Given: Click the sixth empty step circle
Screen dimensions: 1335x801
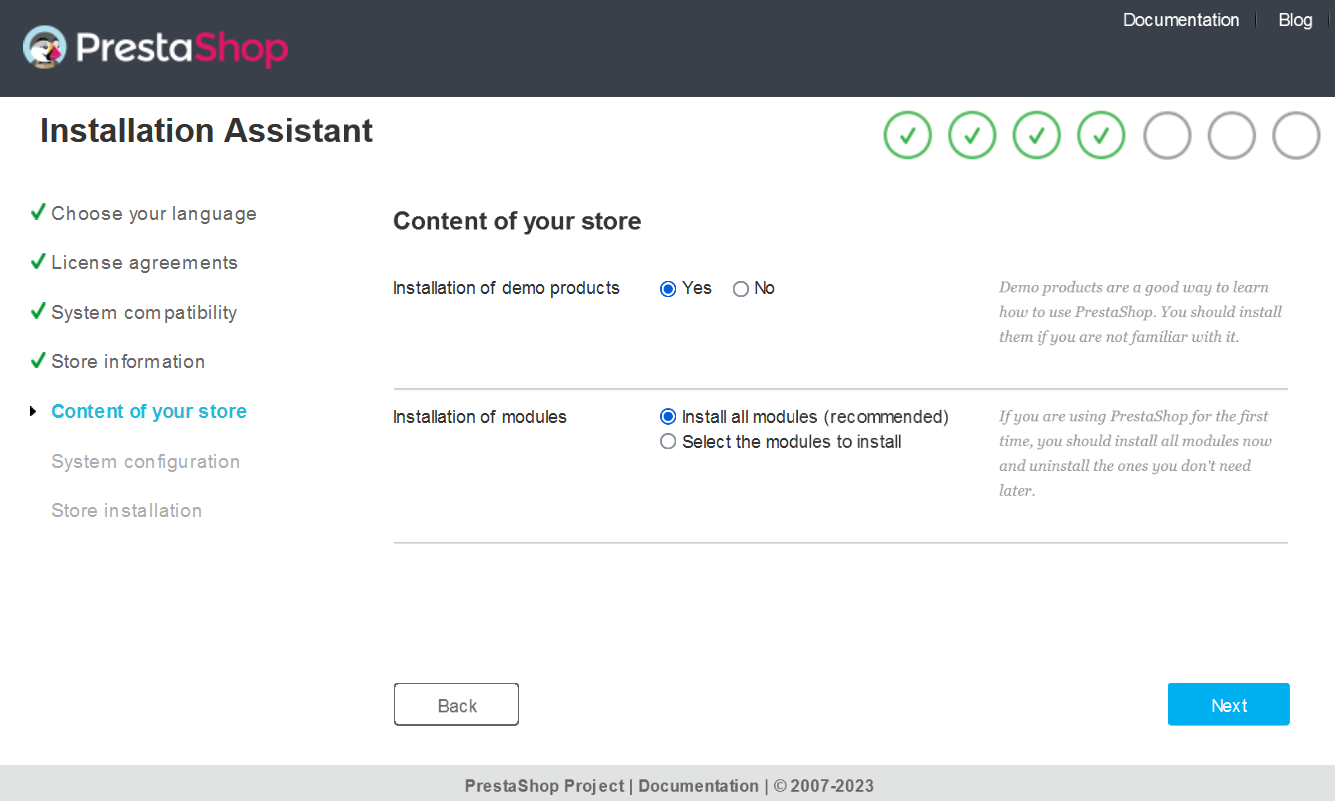Looking at the screenshot, I should (1232, 135).
